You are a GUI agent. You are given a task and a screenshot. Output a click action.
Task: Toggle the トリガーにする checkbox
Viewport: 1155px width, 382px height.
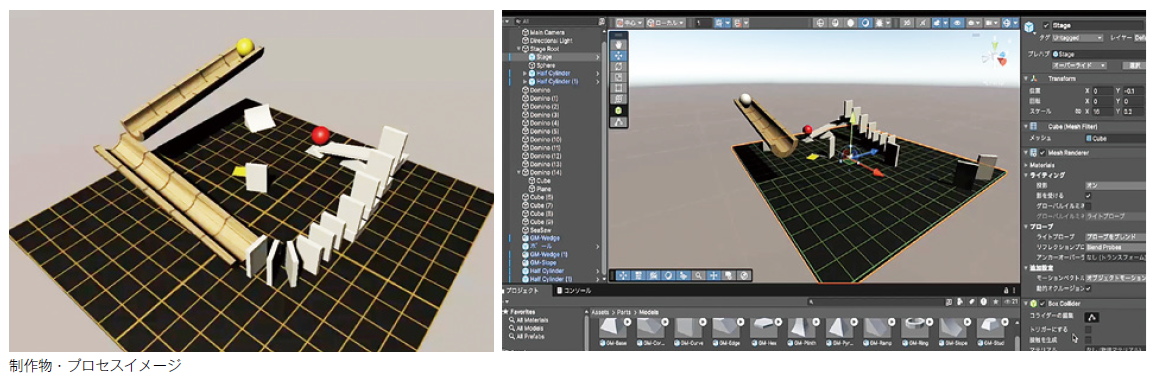click(x=1088, y=330)
